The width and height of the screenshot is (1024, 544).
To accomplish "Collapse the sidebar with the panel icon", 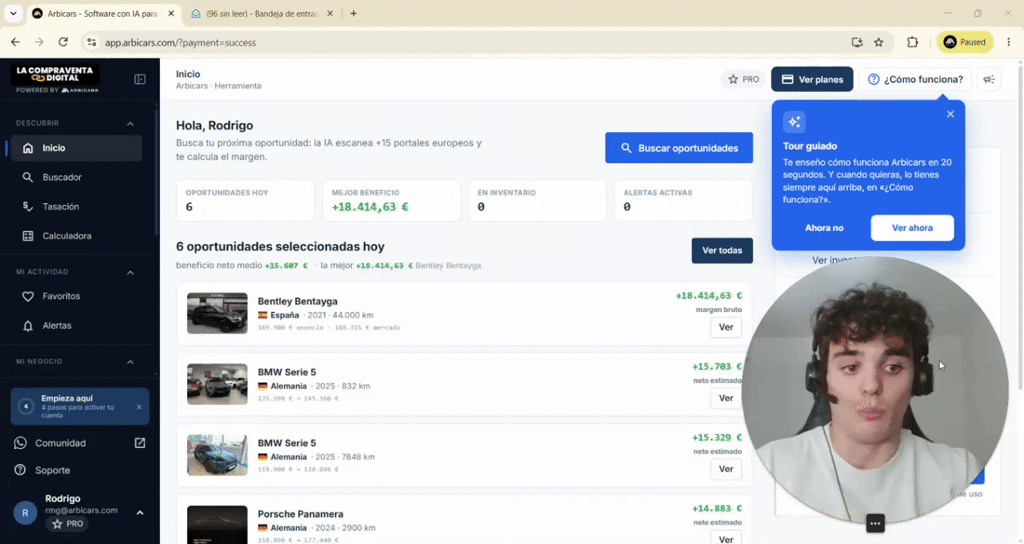I will pos(140,79).
